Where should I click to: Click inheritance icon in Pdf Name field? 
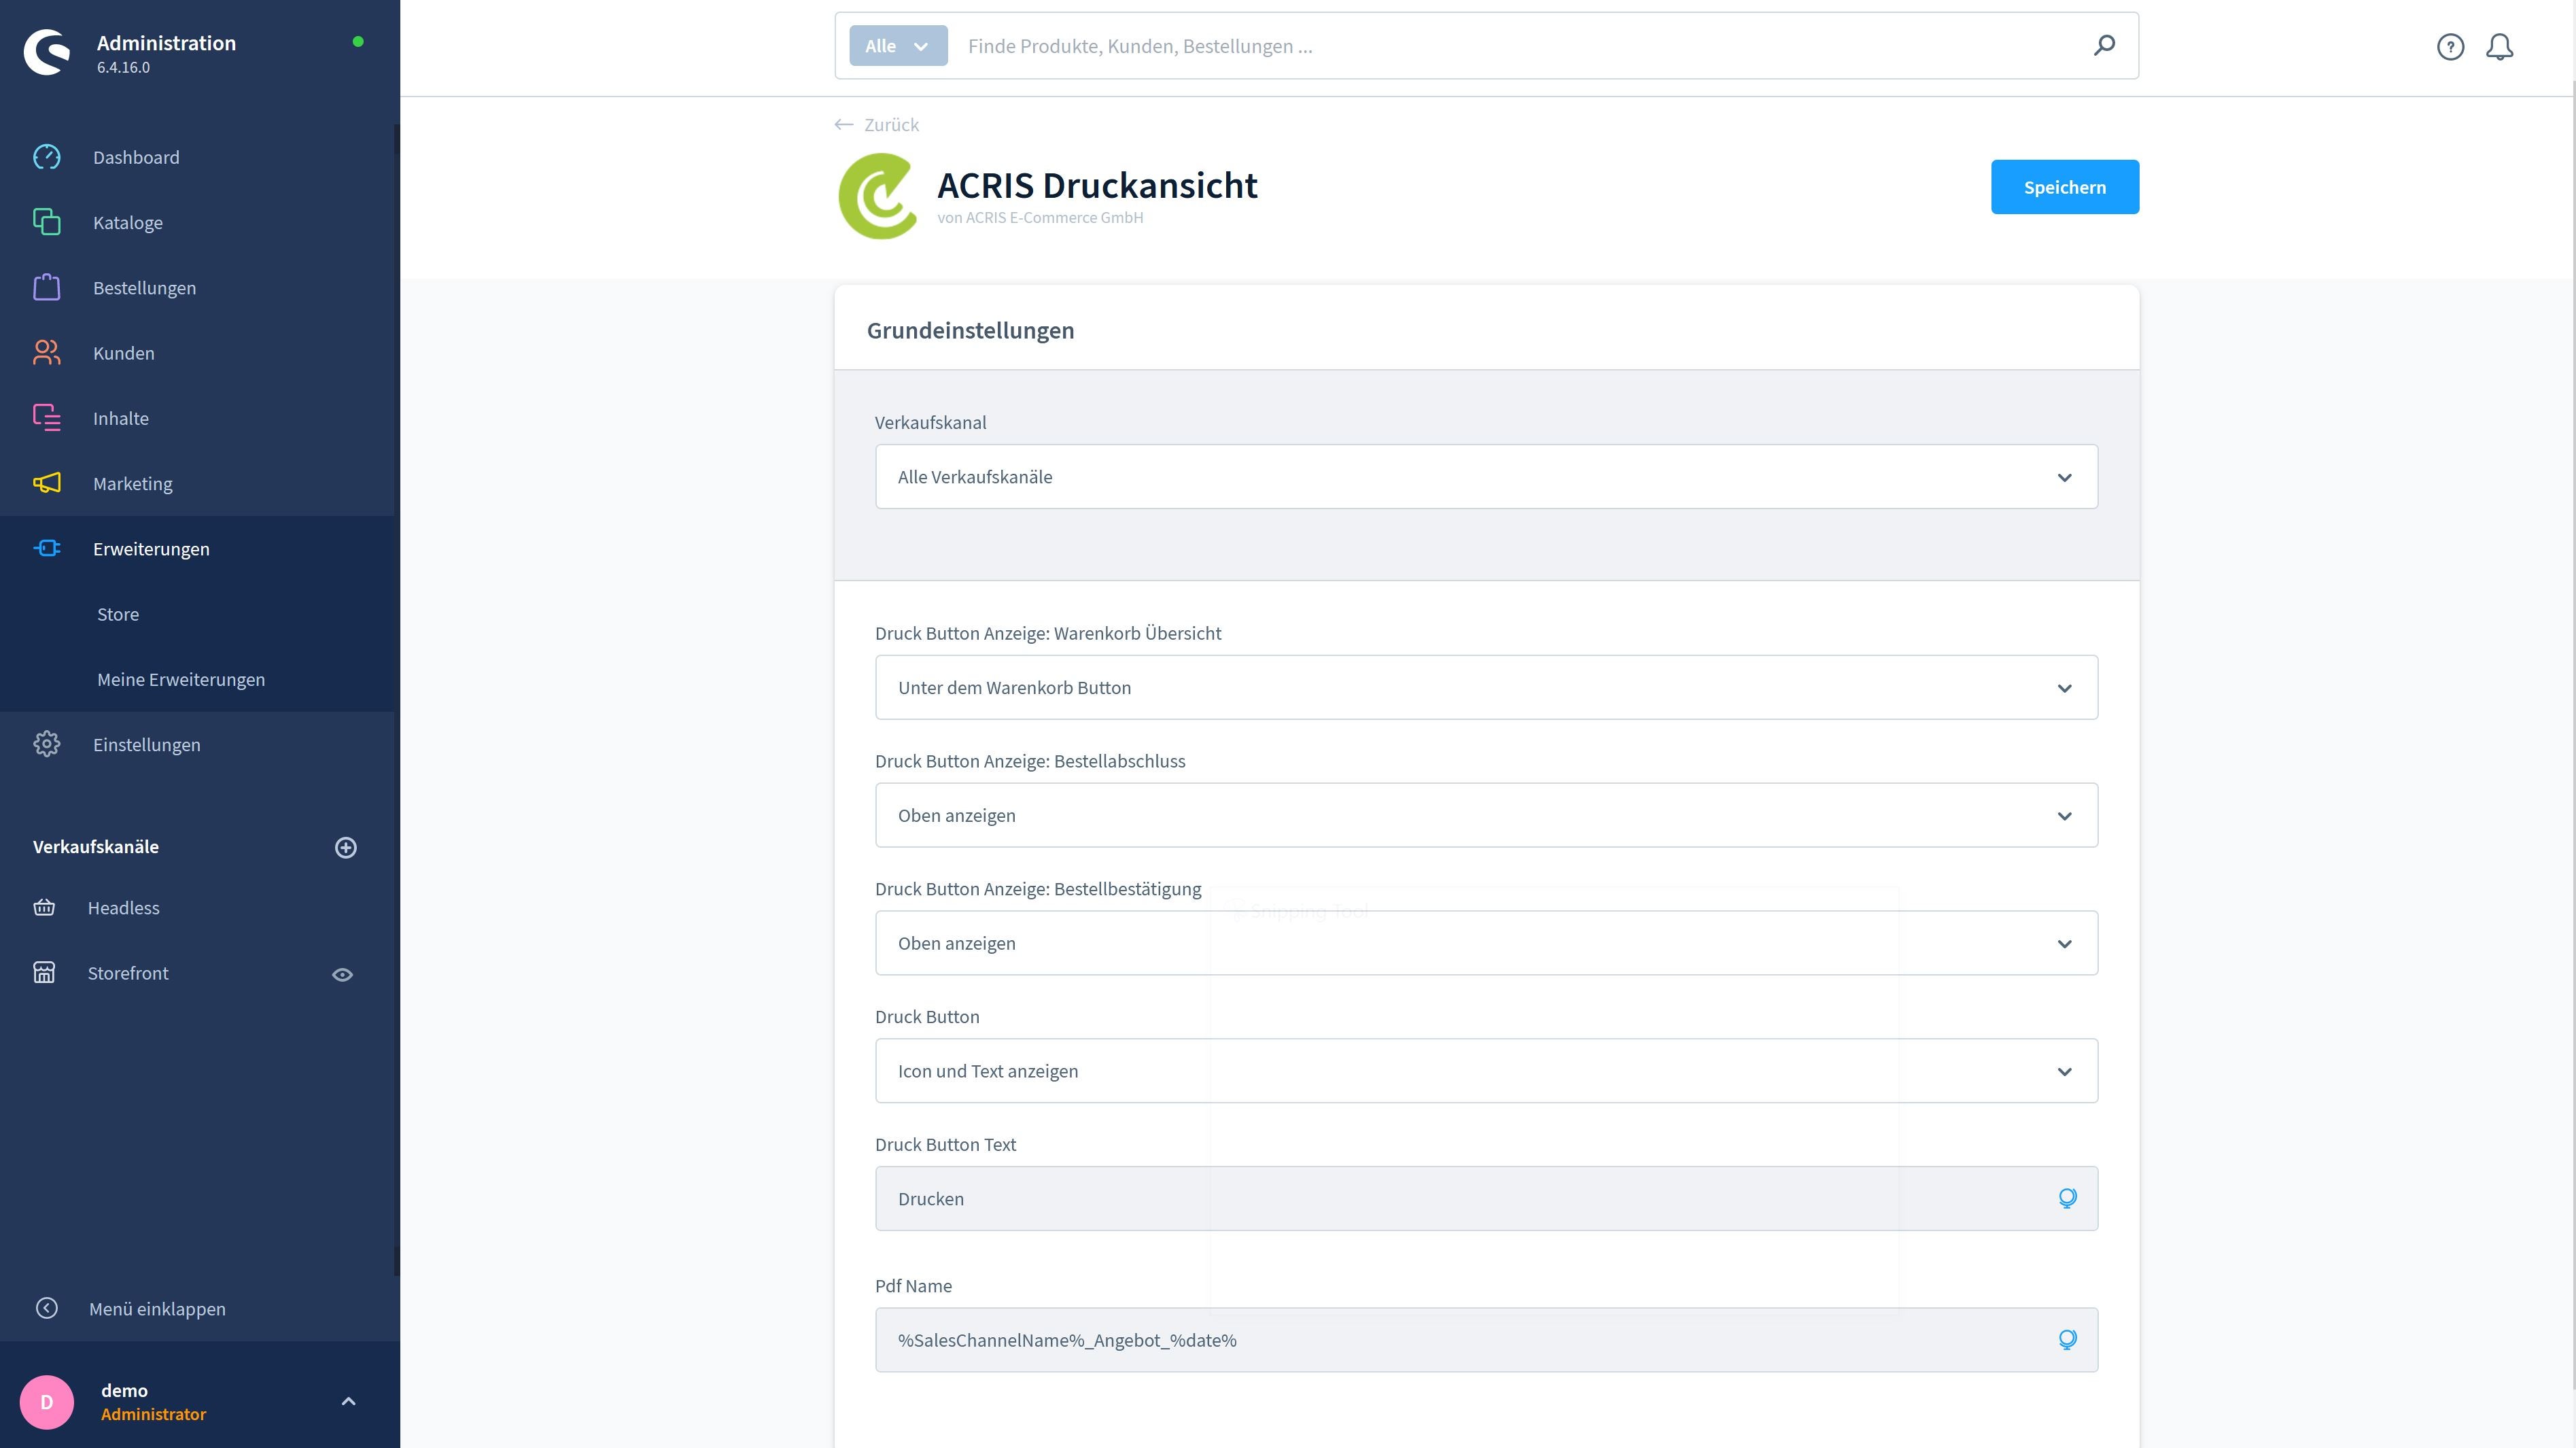(x=2067, y=1340)
